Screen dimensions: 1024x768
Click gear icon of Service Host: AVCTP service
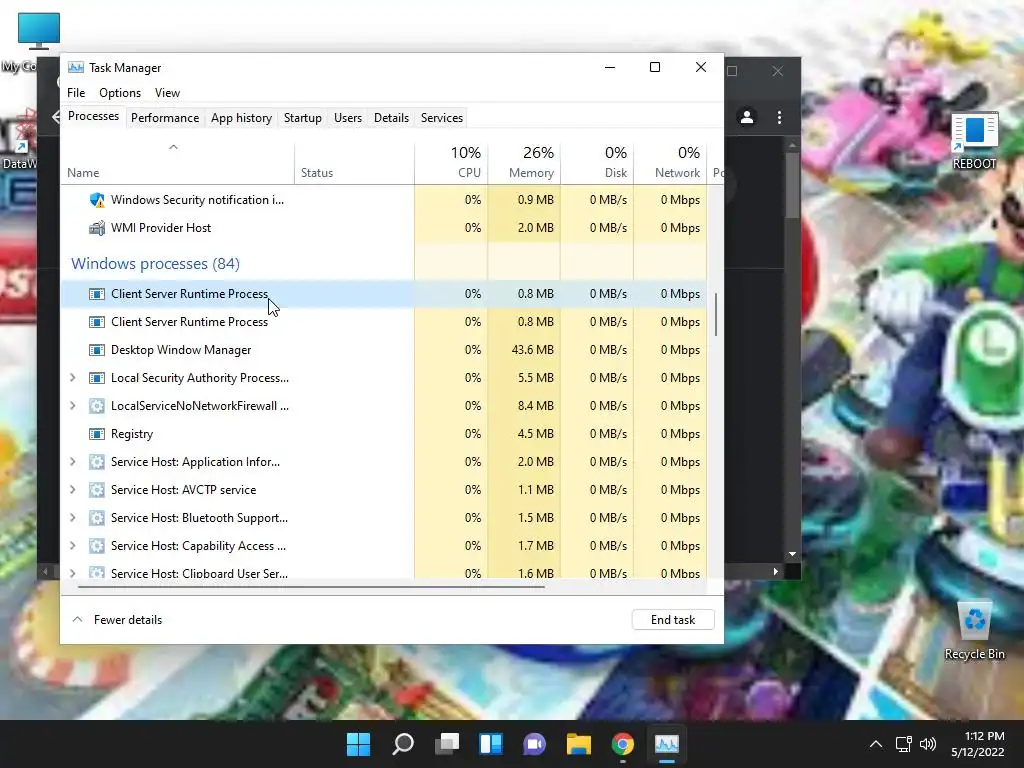pos(97,490)
